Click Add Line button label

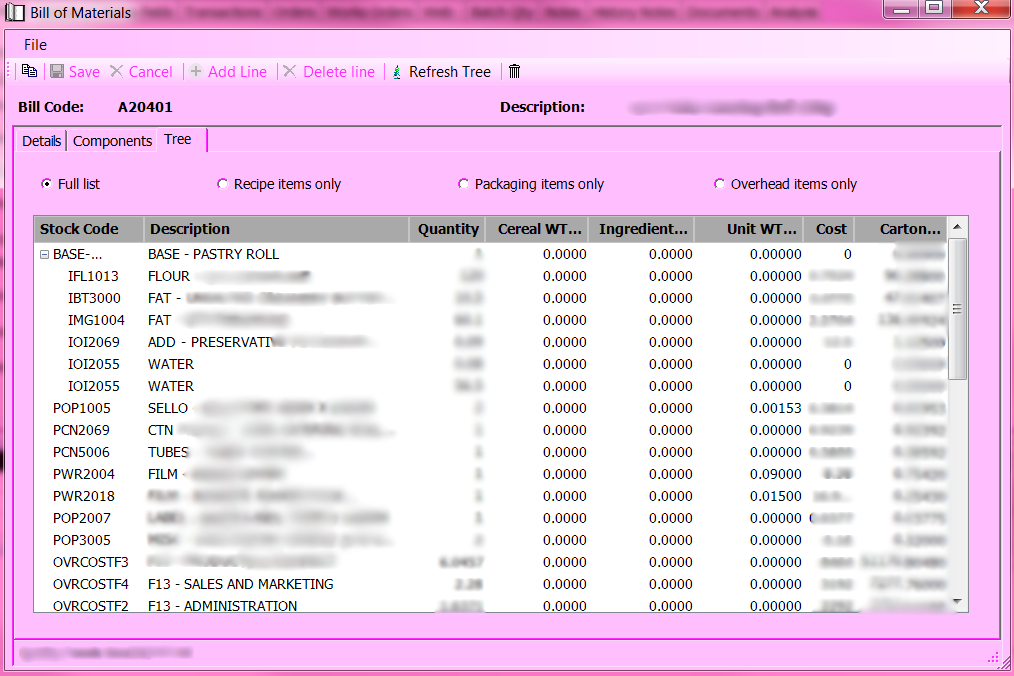(x=237, y=72)
